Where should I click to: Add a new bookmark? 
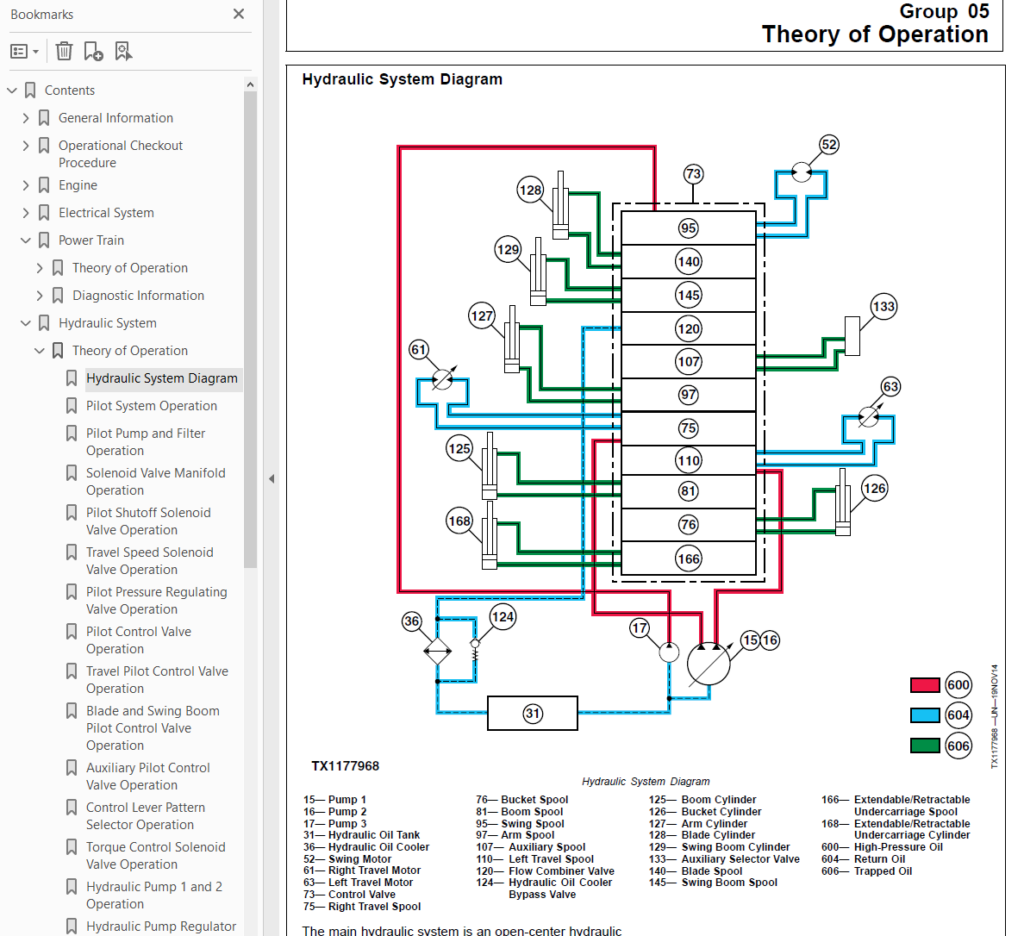(x=93, y=51)
